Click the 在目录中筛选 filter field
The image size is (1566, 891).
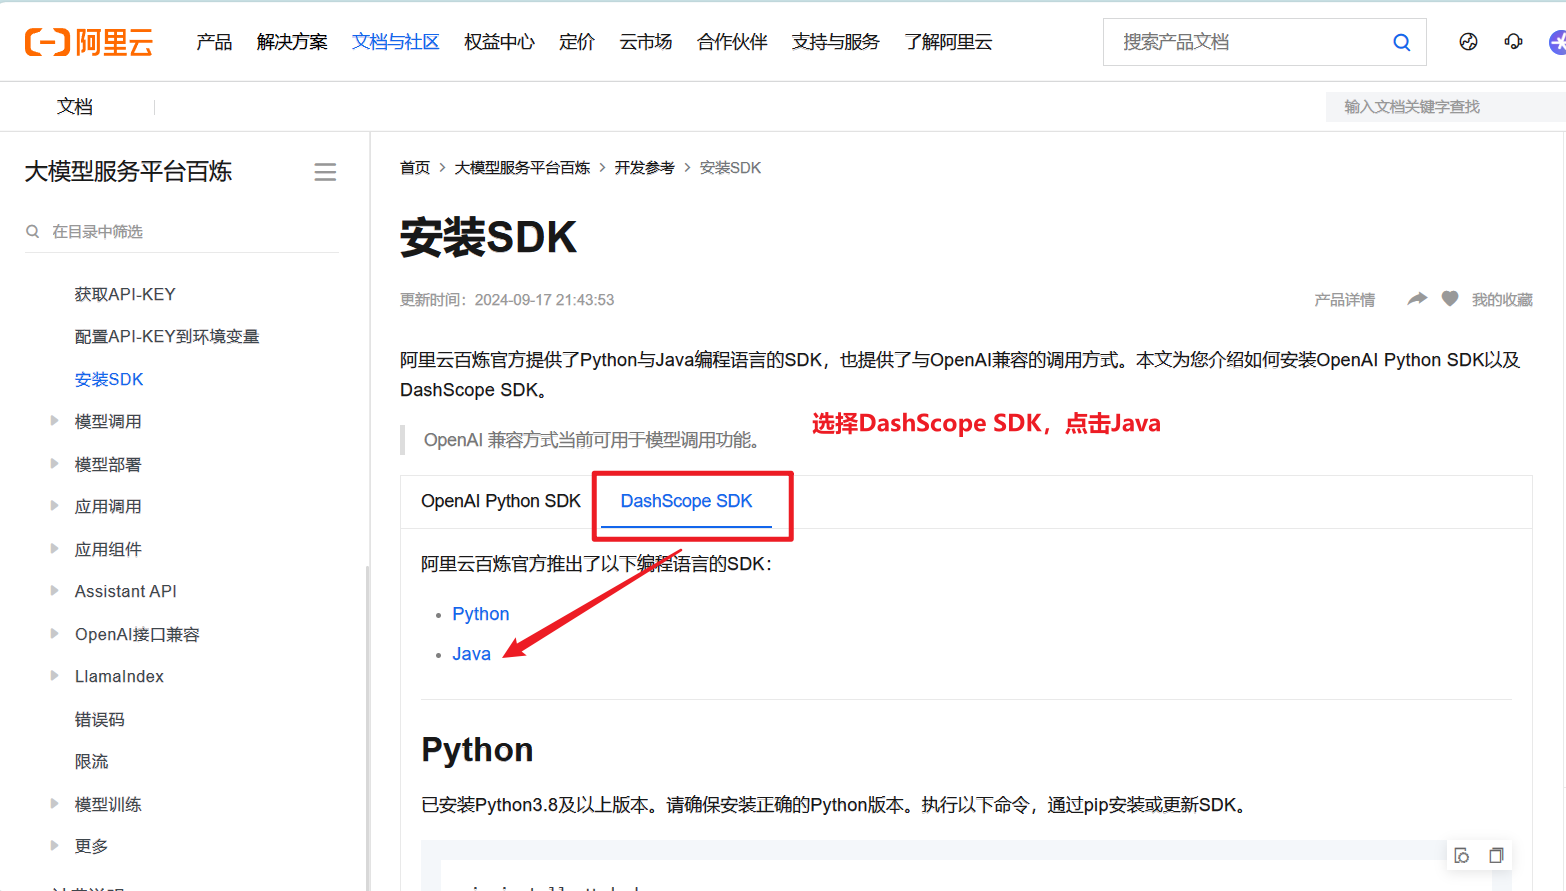click(x=182, y=231)
